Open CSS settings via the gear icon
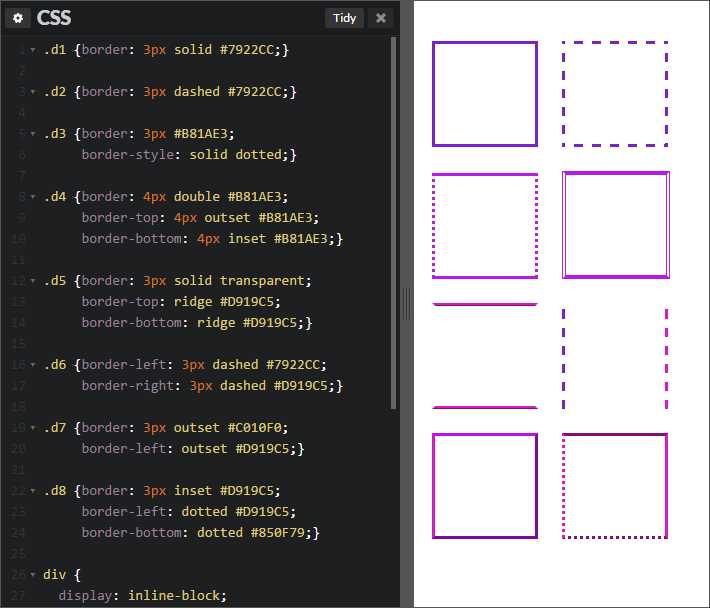This screenshot has height=608, width=710. coord(19,18)
